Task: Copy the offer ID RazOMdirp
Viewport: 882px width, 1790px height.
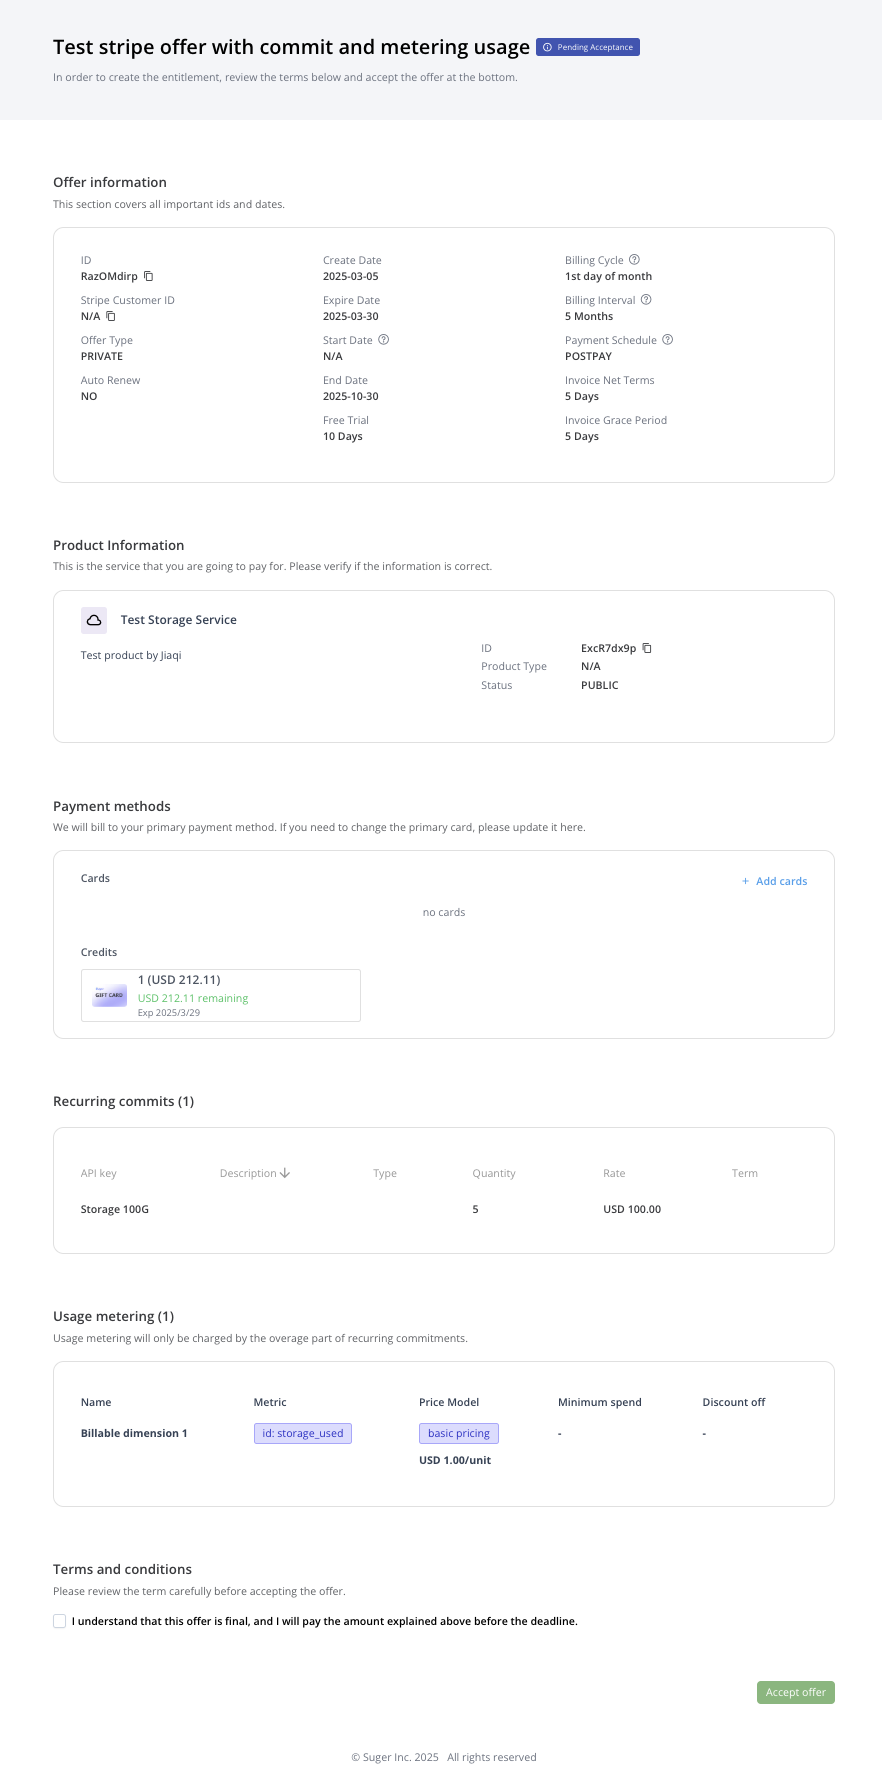Action: tap(149, 276)
